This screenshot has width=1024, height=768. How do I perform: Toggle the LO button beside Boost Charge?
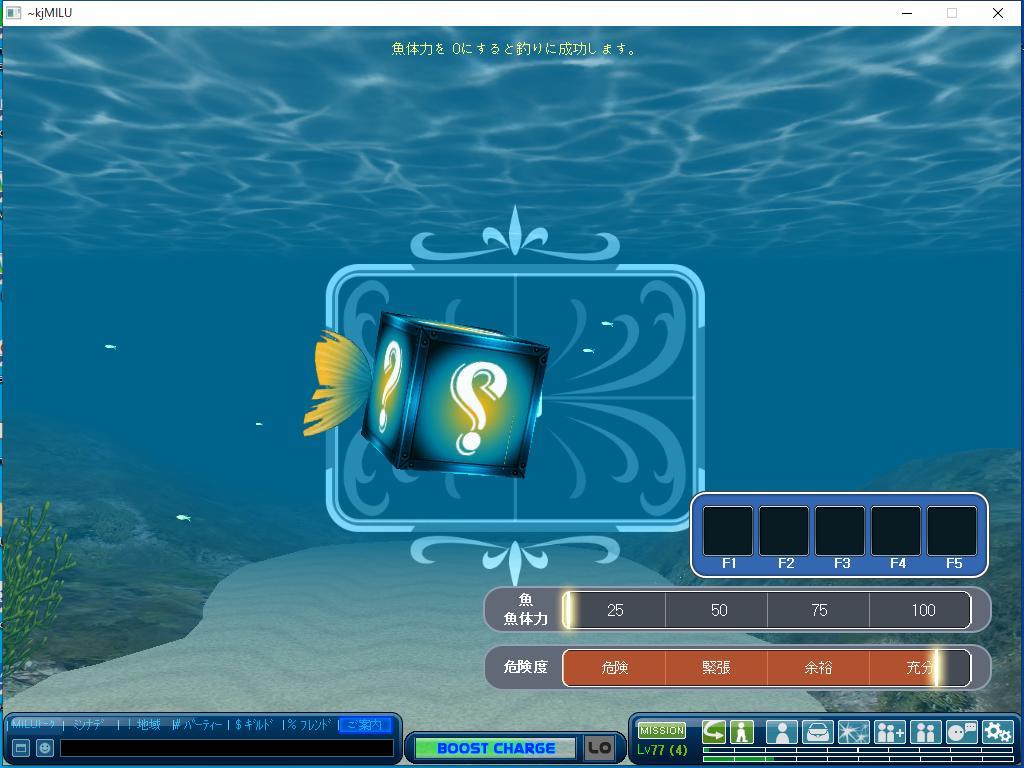pyautogui.click(x=599, y=748)
